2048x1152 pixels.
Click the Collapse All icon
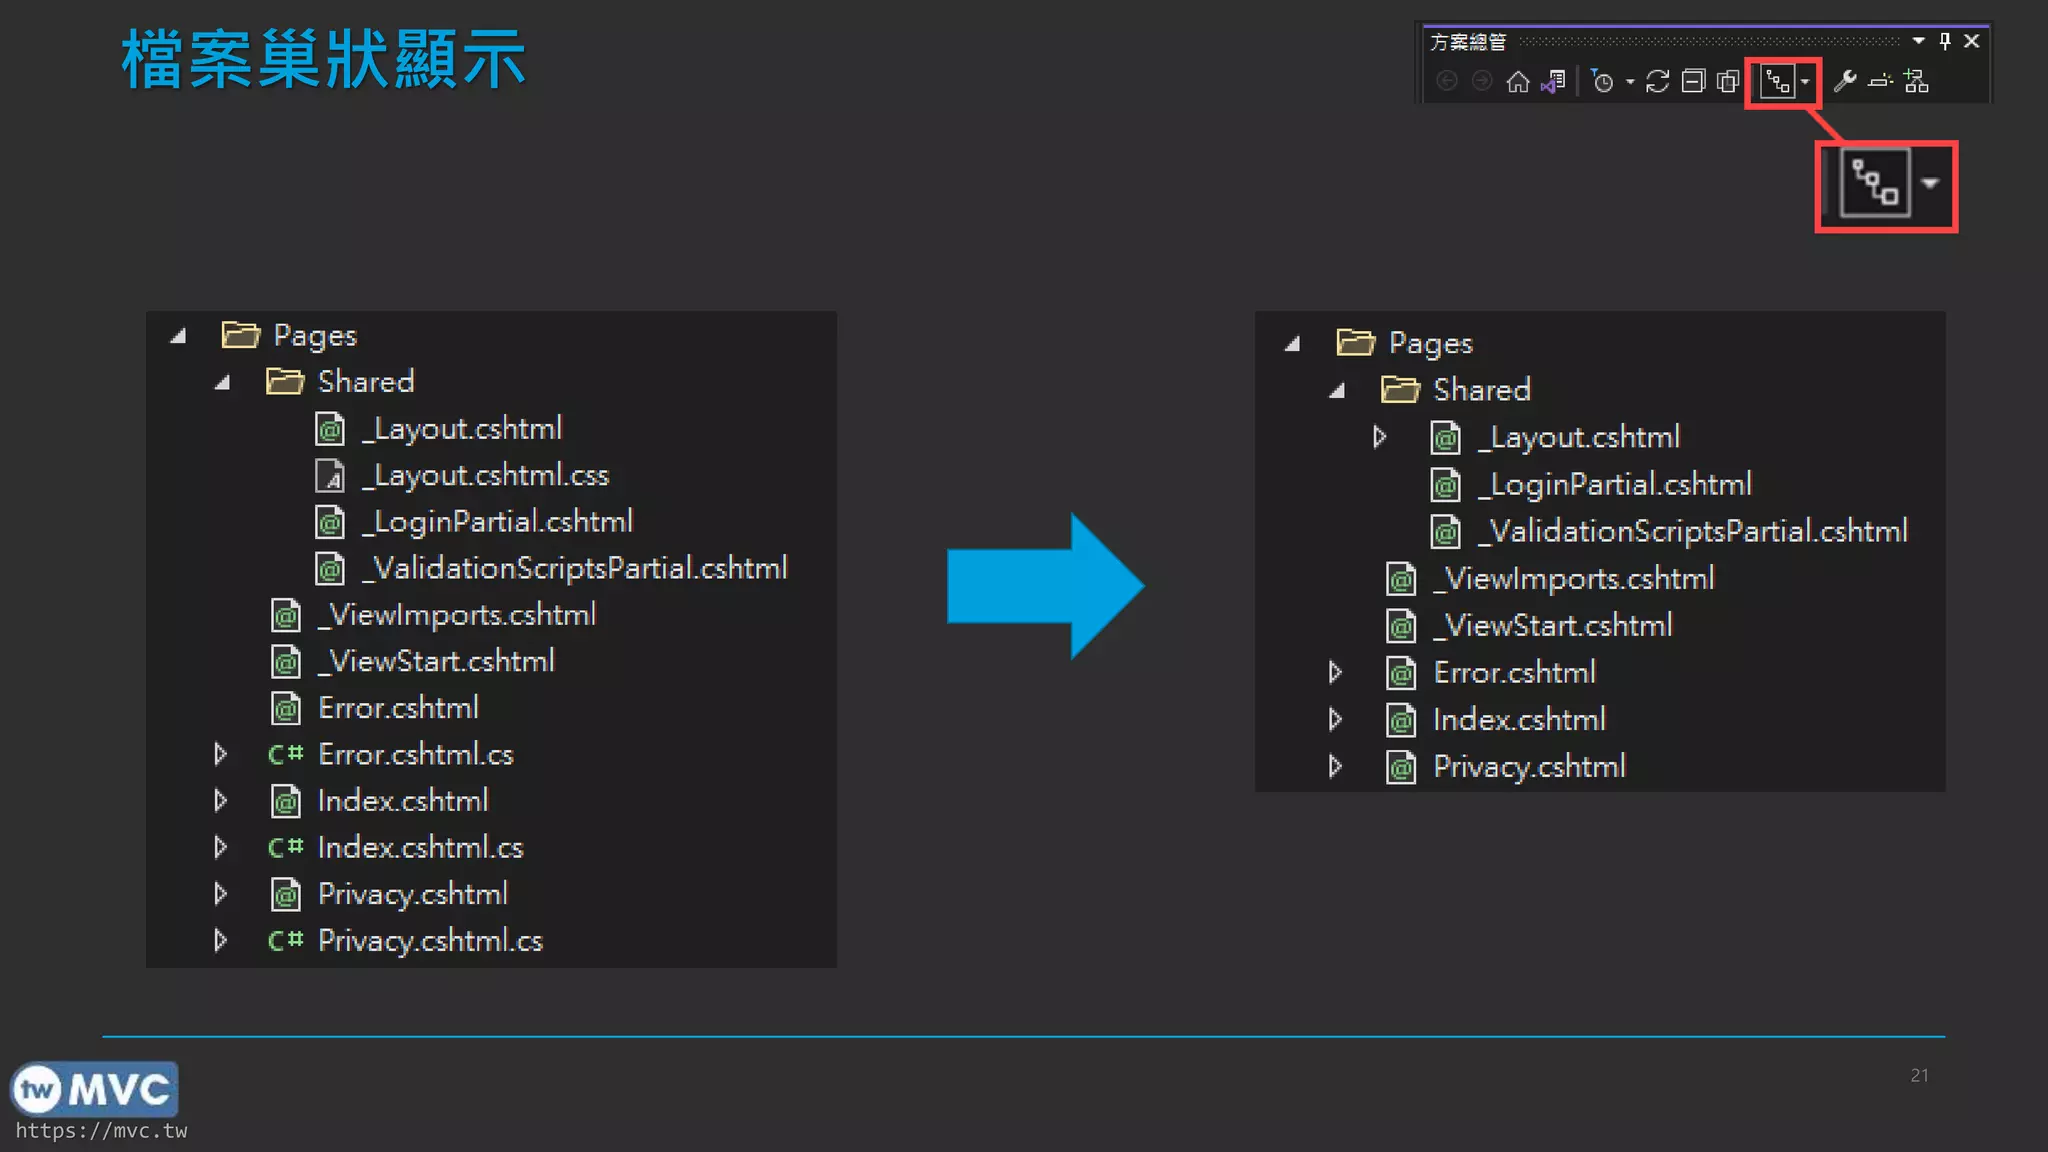coord(1693,81)
